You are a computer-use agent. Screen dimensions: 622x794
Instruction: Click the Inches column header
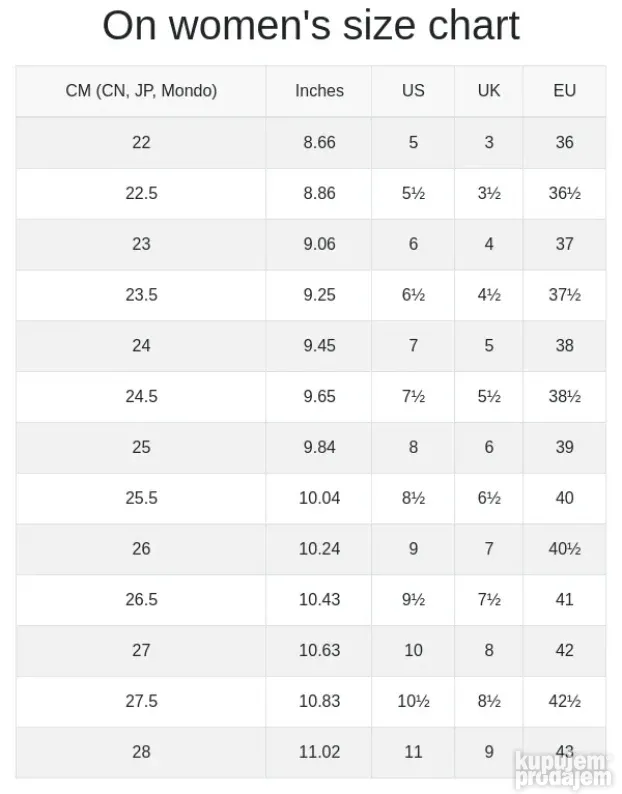pyautogui.click(x=319, y=91)
